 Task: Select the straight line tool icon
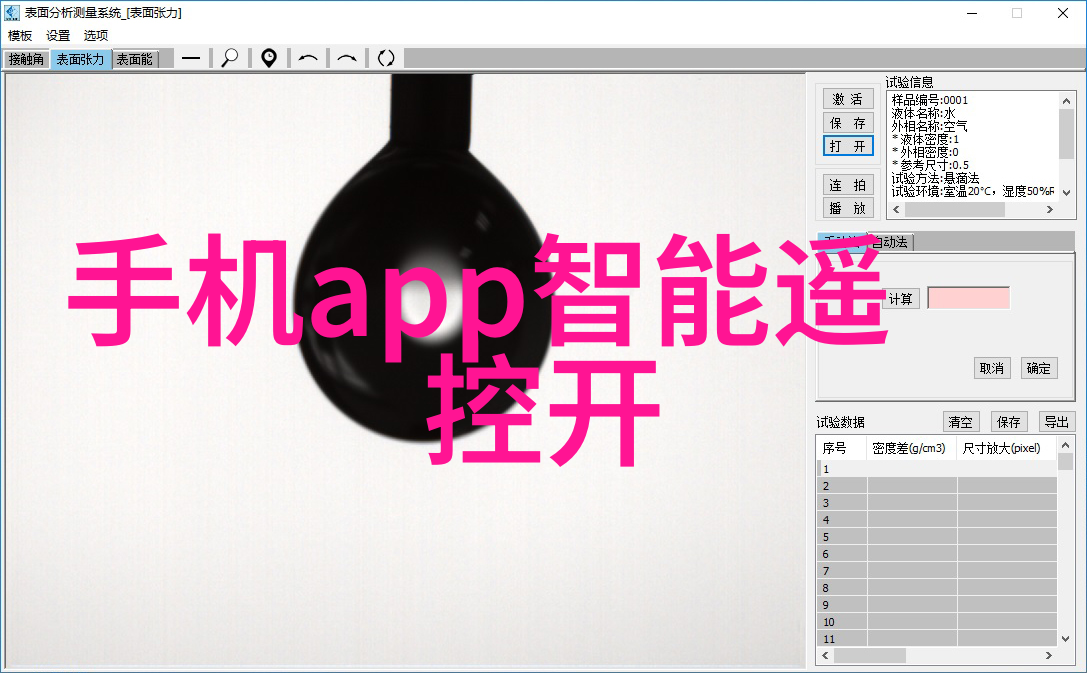tap(191, 59)
